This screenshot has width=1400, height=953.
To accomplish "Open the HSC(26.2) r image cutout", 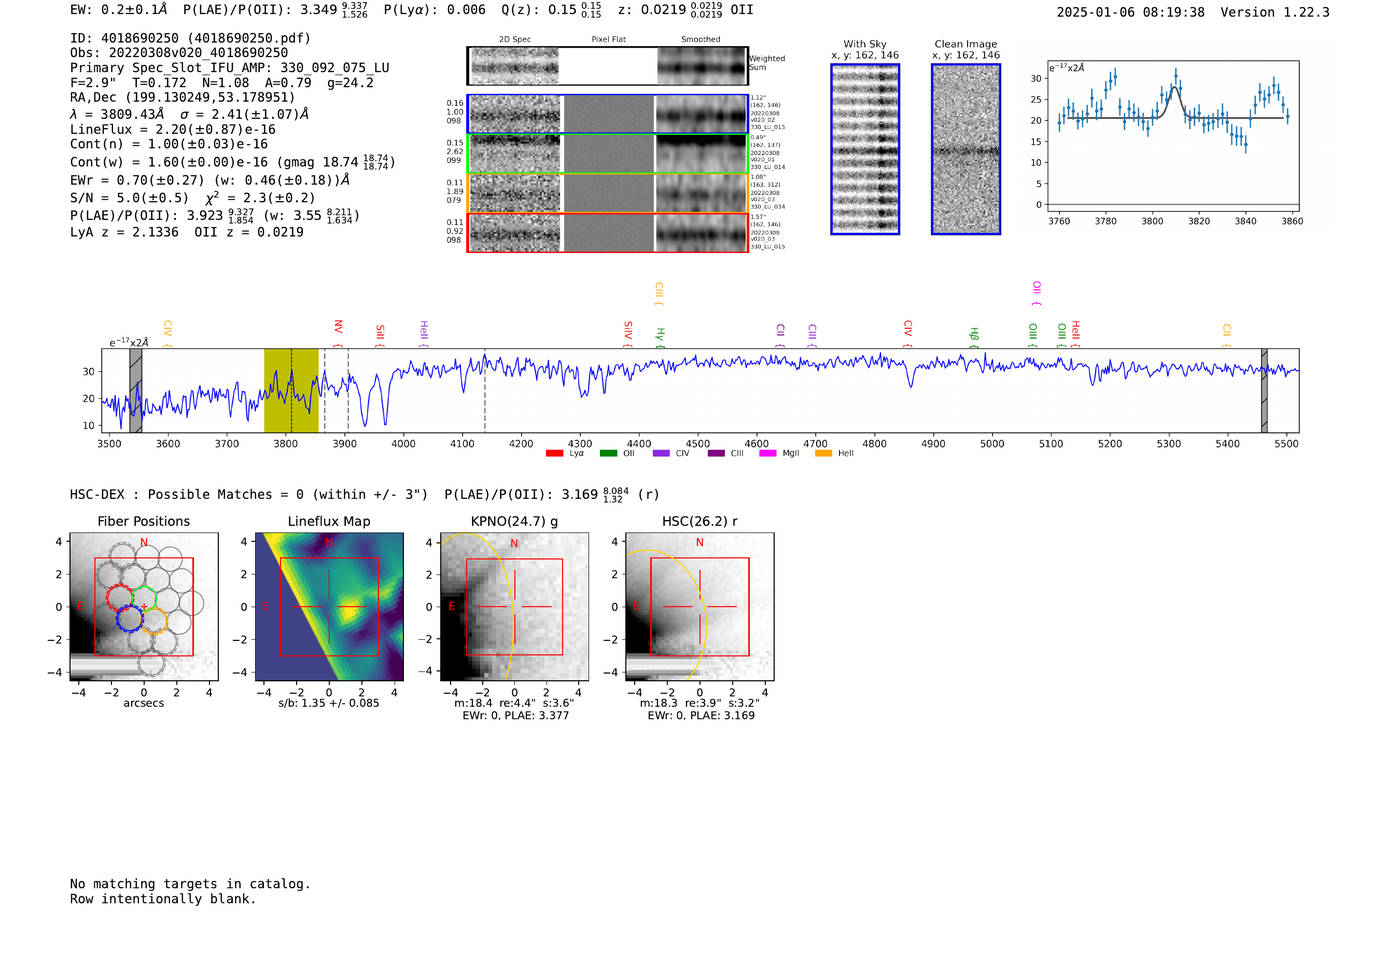I will (x=699, y=607).
